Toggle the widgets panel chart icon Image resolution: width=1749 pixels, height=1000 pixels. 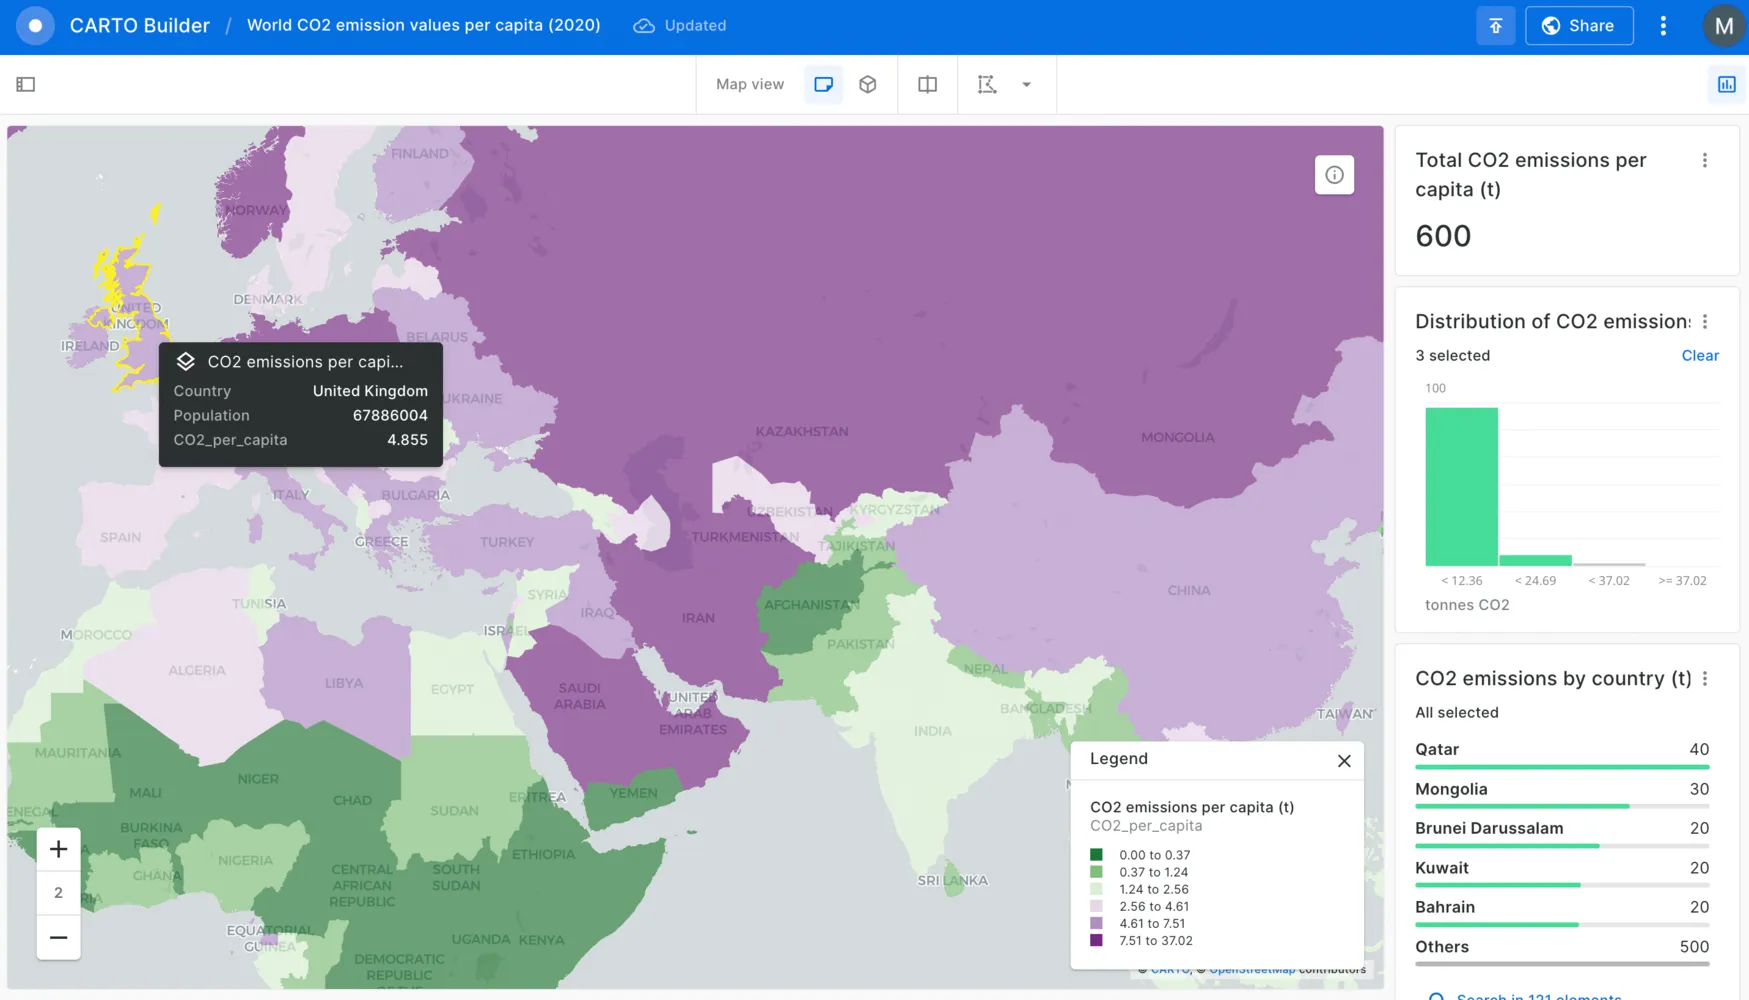click(1727, 85)
